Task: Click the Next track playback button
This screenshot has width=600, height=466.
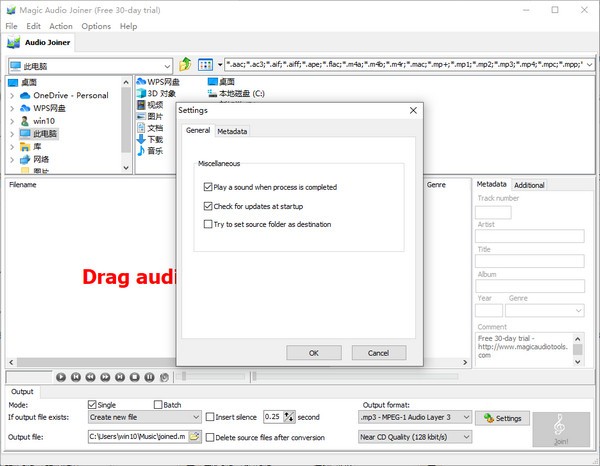Action: [120, 377]
